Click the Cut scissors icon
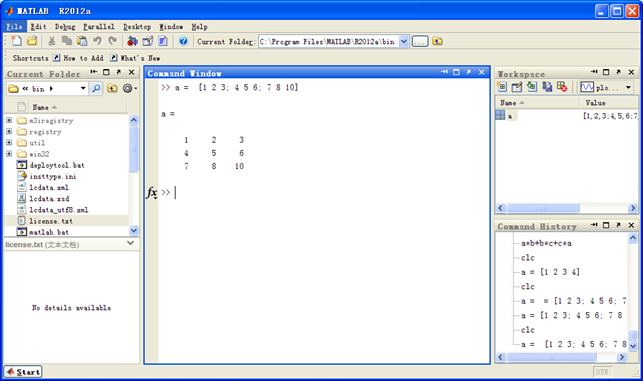The height and width of the screenshot is (381, 643). (52, 41)
